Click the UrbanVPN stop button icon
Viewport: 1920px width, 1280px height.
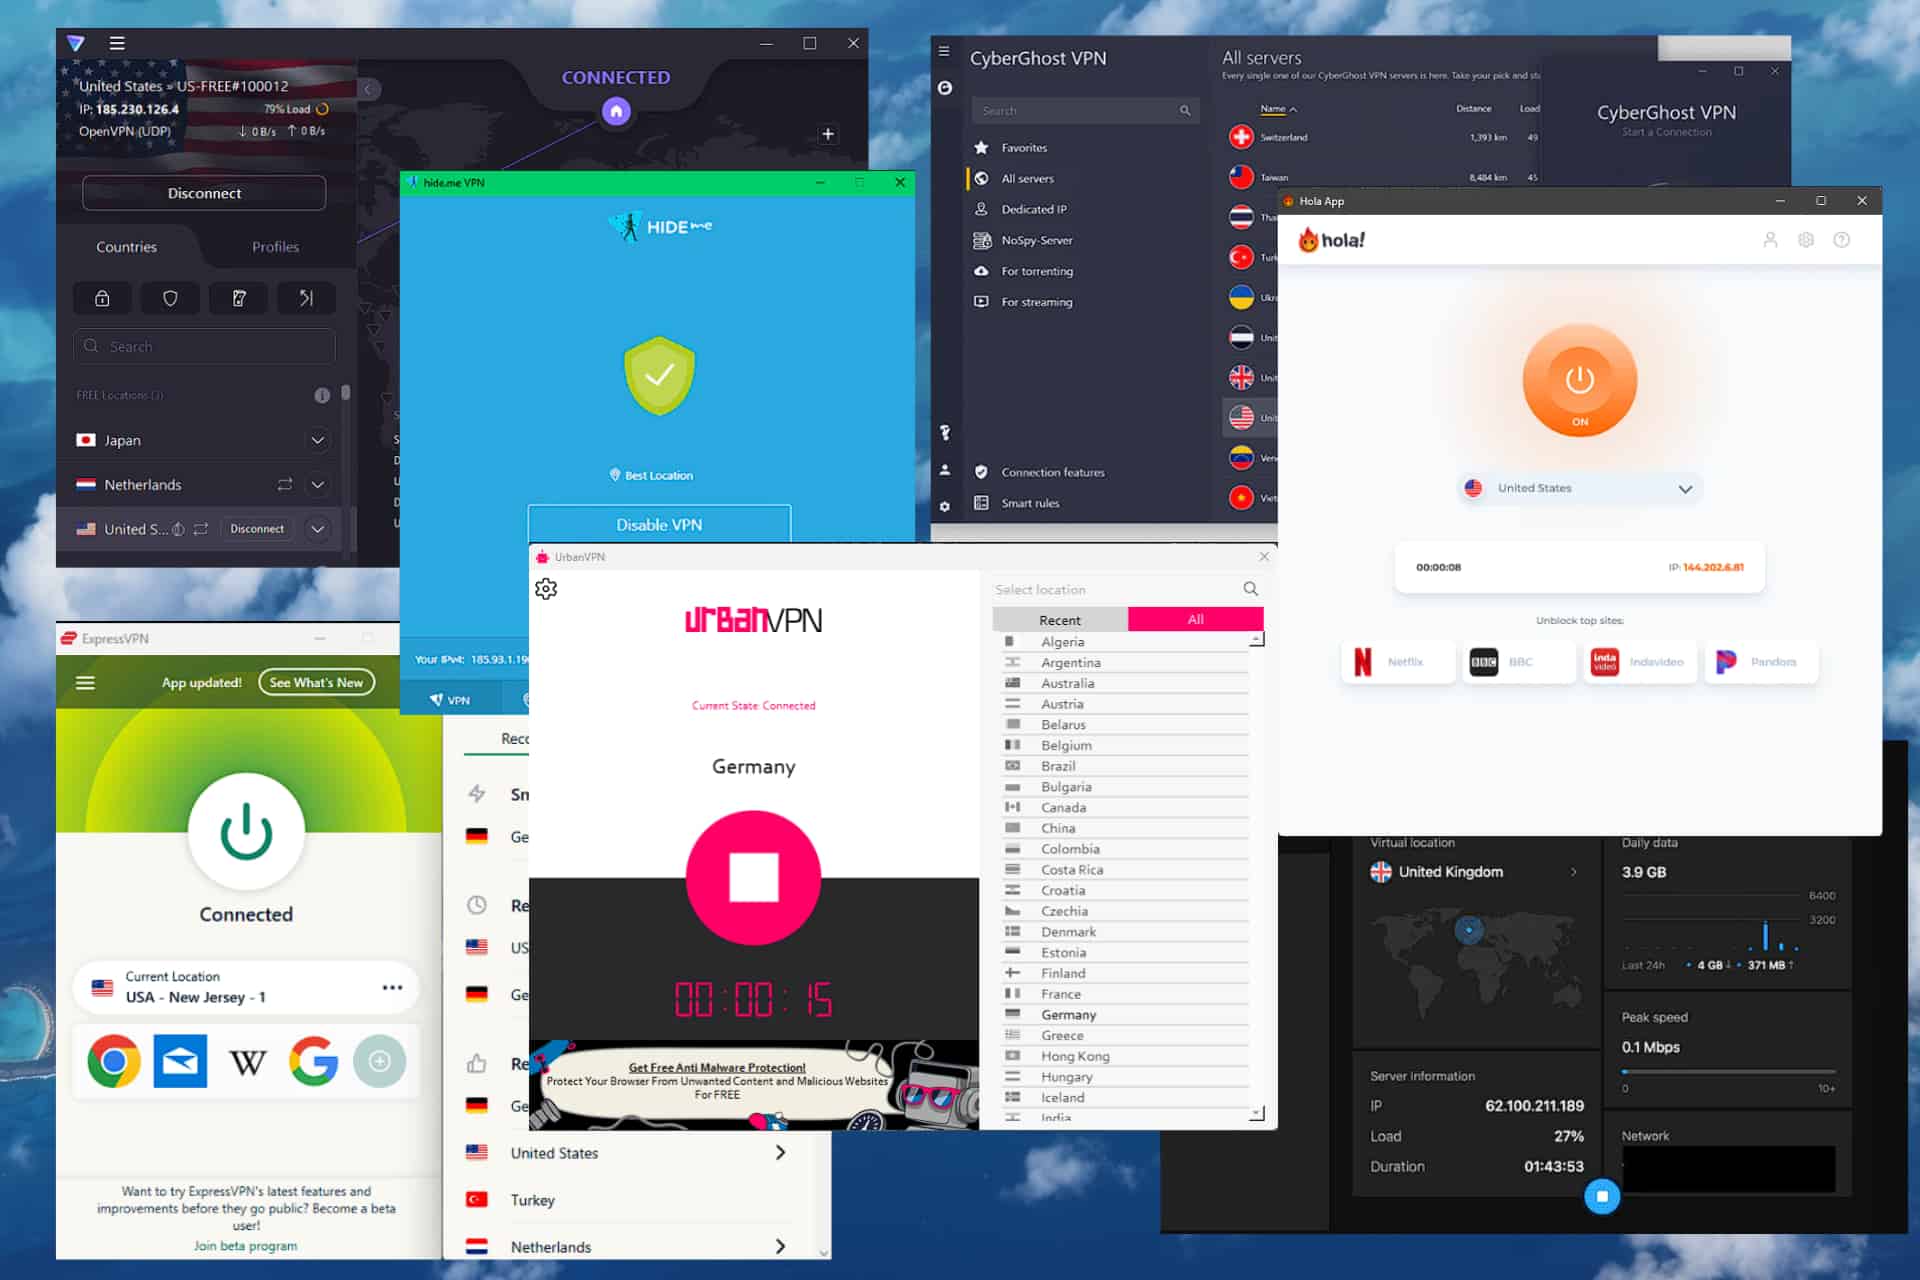coord(753,876)
